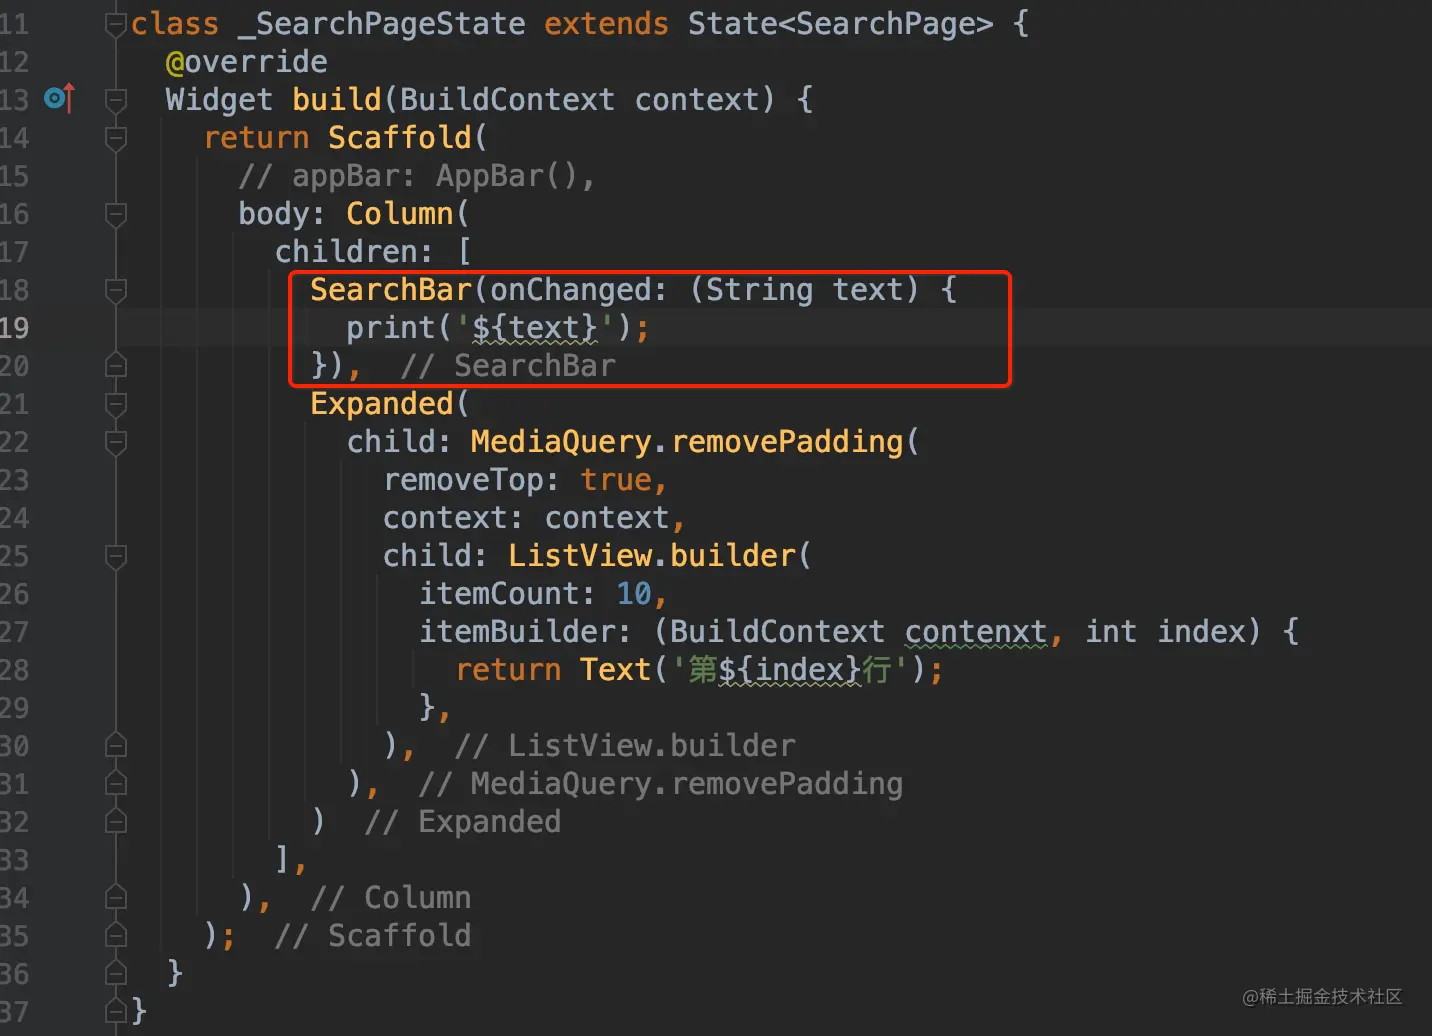Click the // ListView.builder closing comment
1432x1036 pixels.
(x=625, y=746)
